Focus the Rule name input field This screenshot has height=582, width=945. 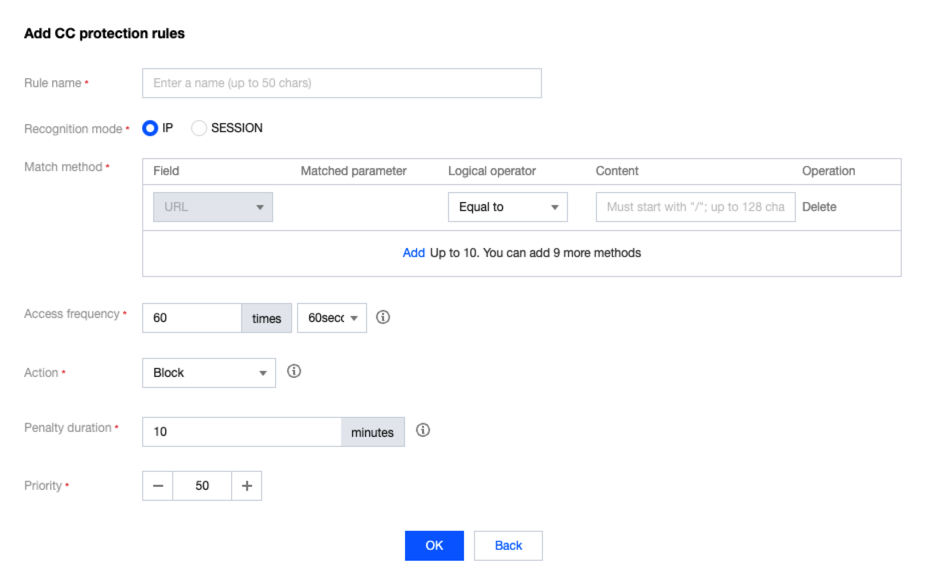[x=342, y=83]
